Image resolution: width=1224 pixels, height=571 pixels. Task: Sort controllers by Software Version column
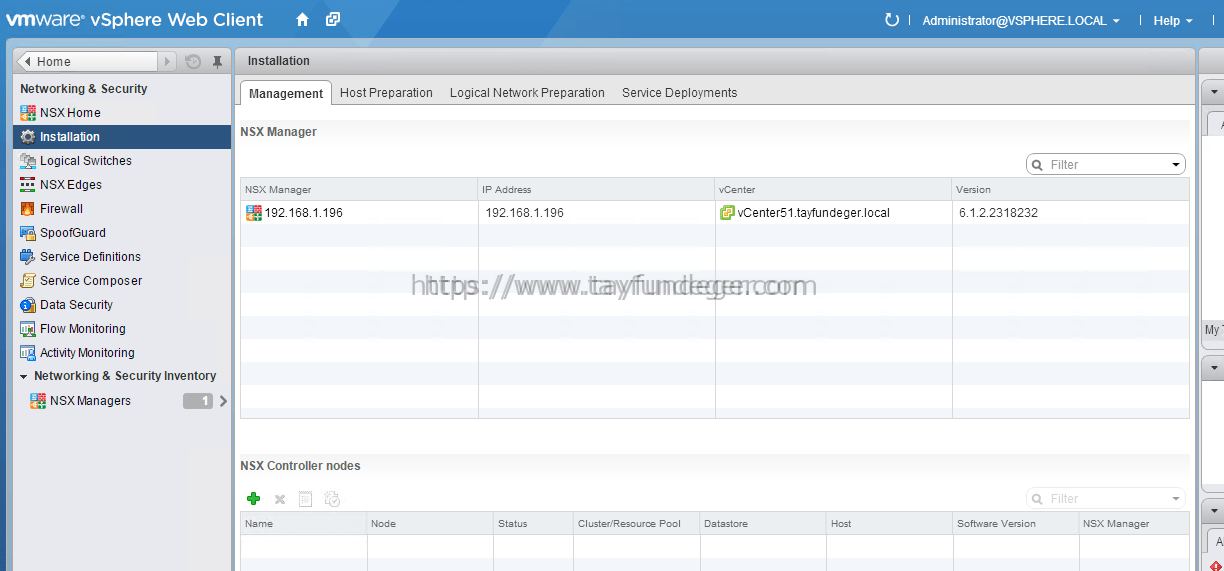[1016, 524]
